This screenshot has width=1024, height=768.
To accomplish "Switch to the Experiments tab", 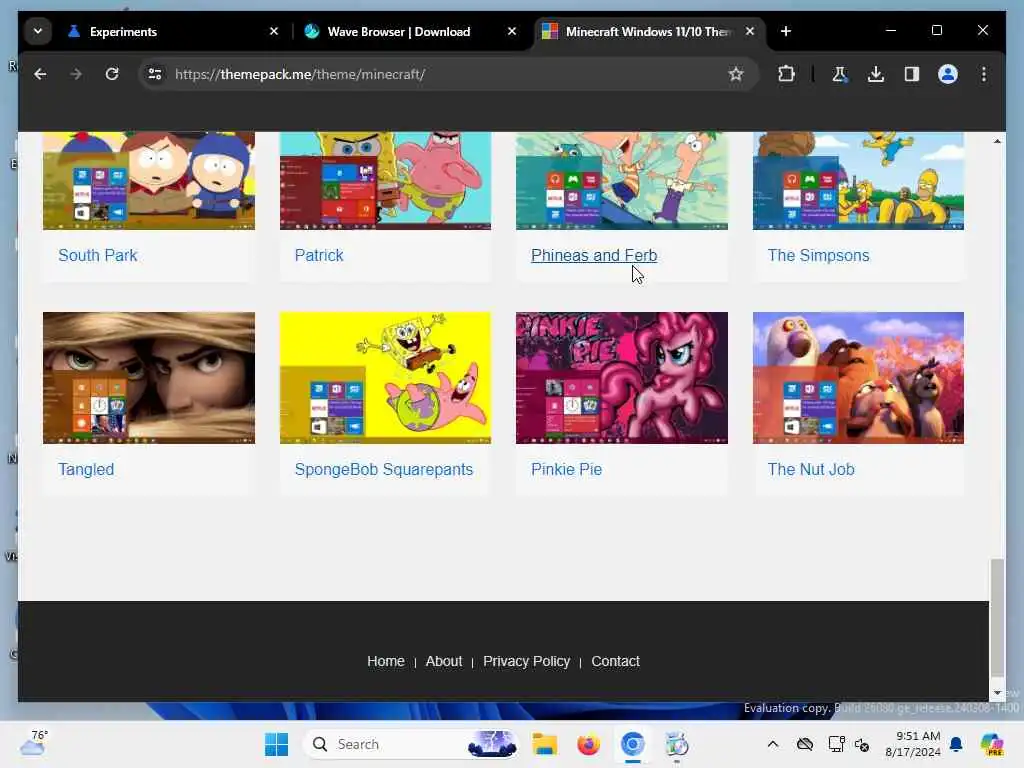I will coord(174,31).
